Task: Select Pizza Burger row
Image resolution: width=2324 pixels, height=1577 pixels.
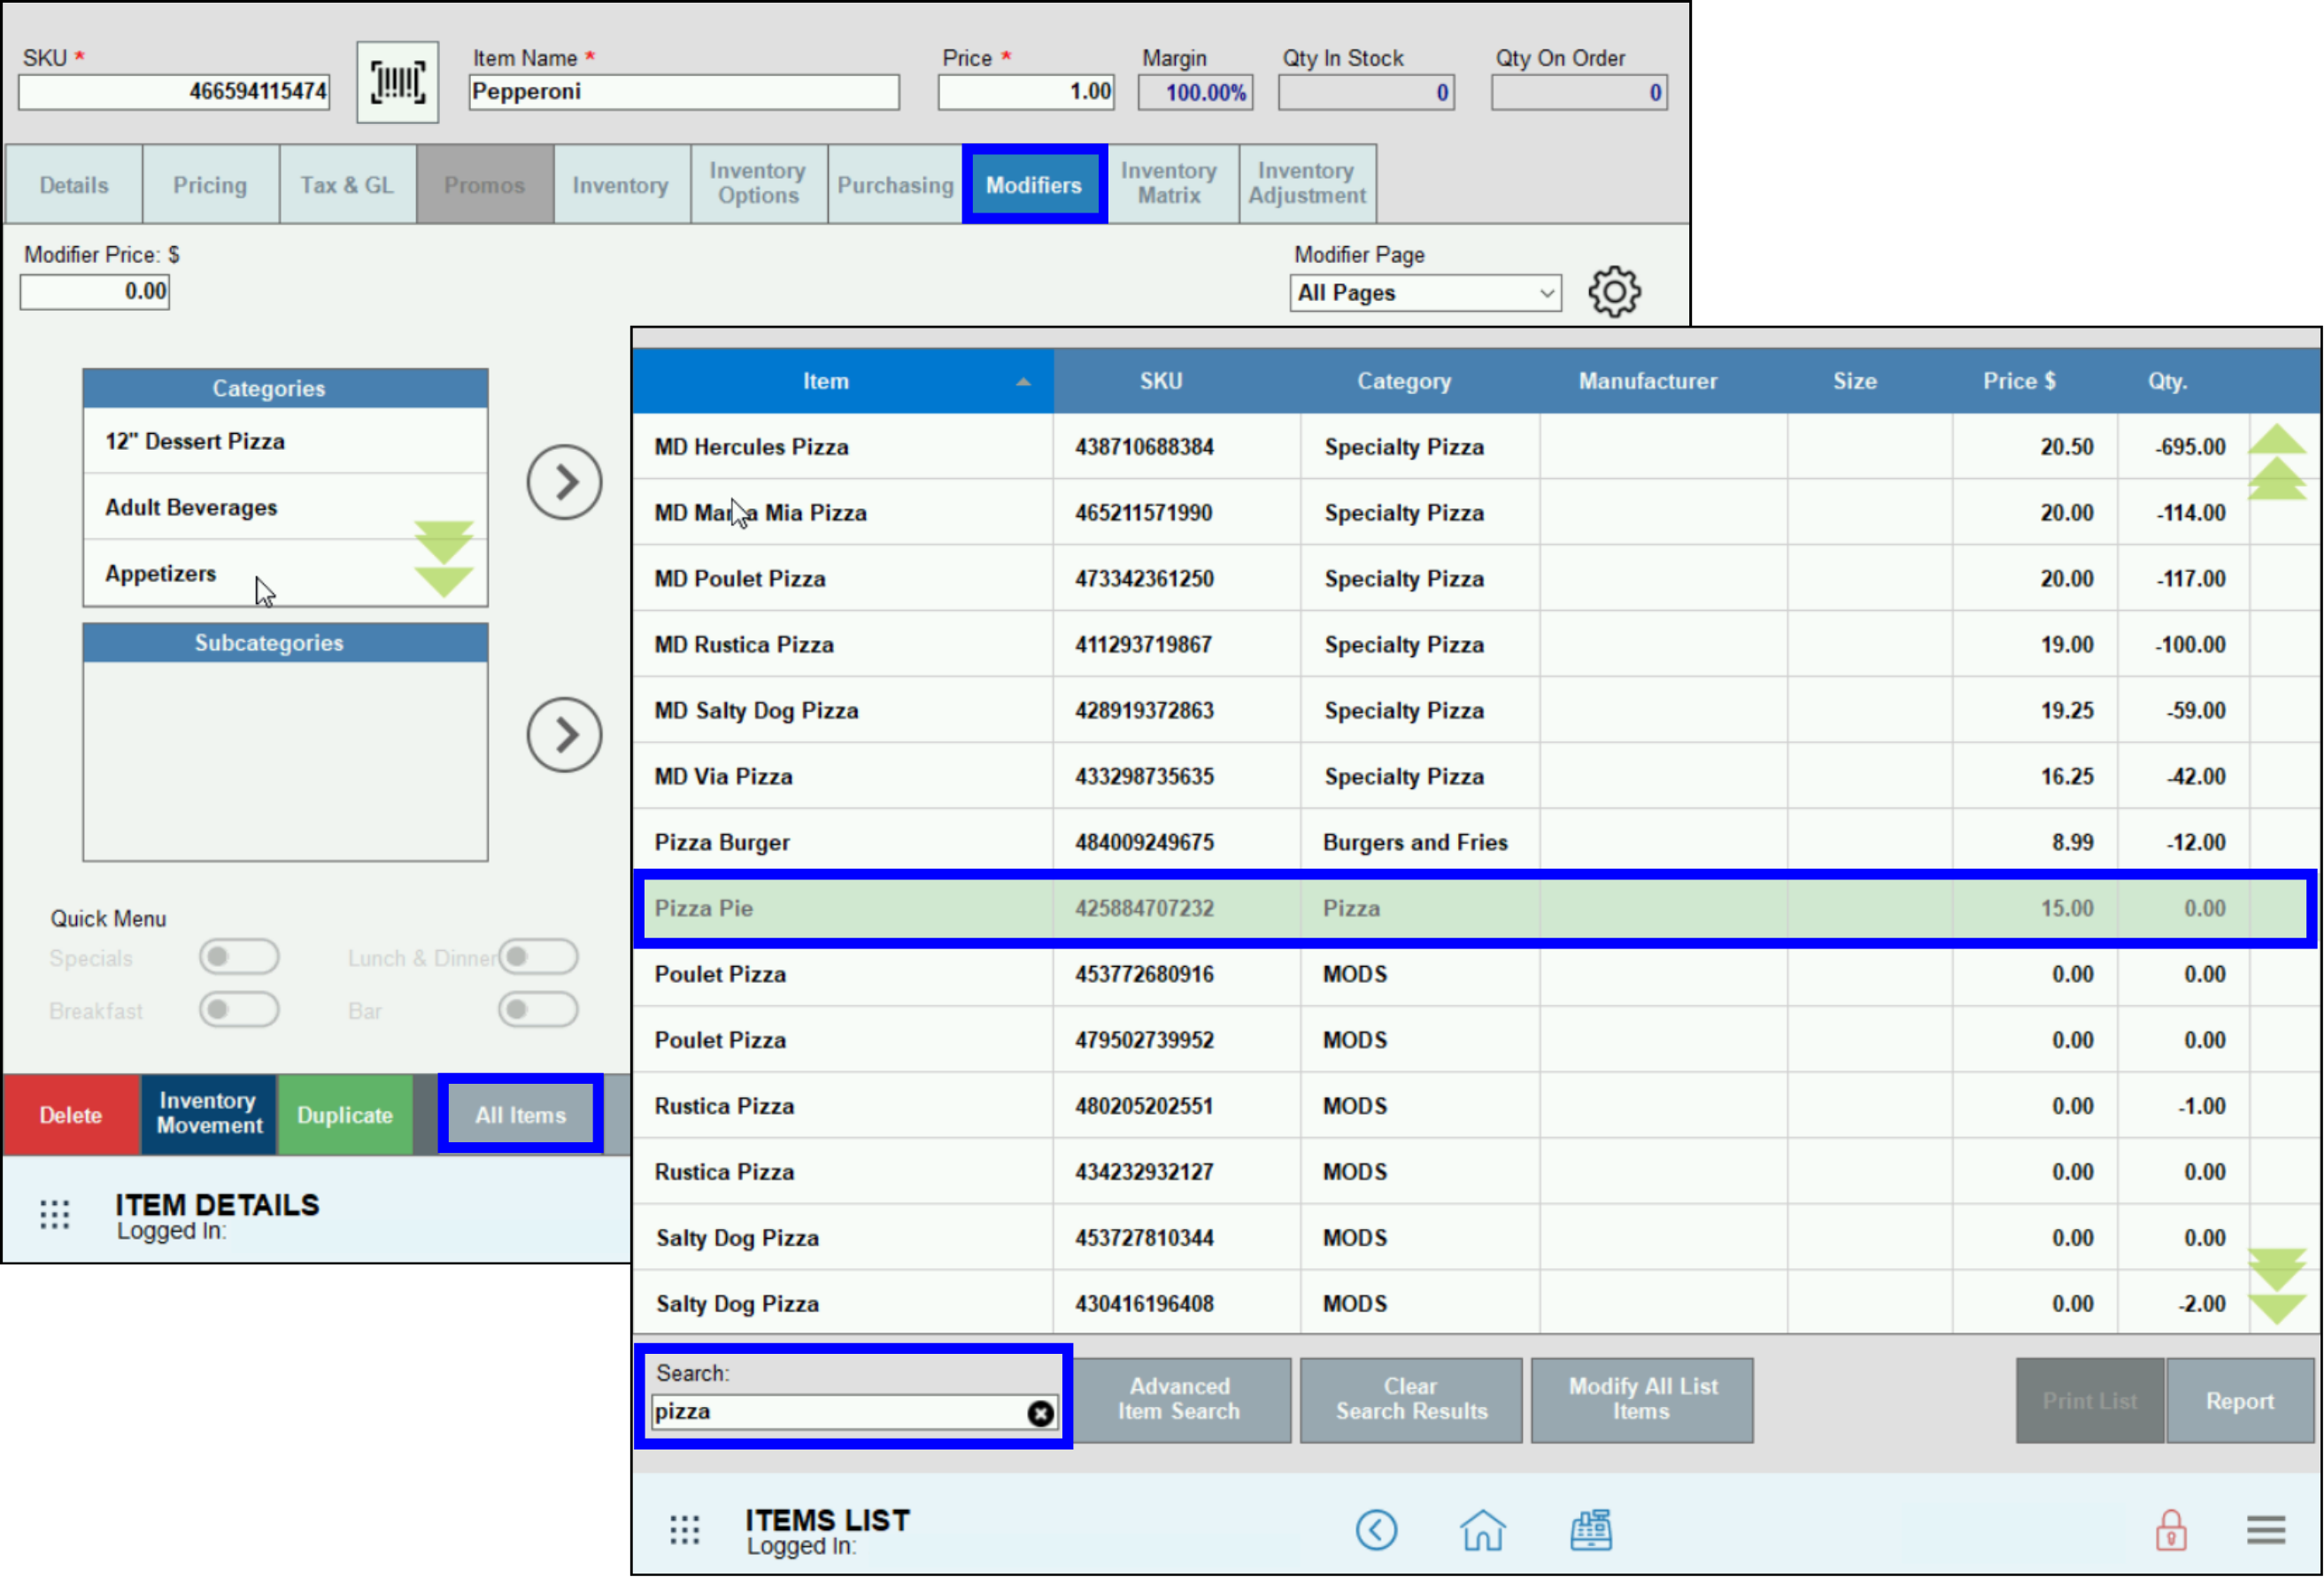Action: tap(1440, 842)
